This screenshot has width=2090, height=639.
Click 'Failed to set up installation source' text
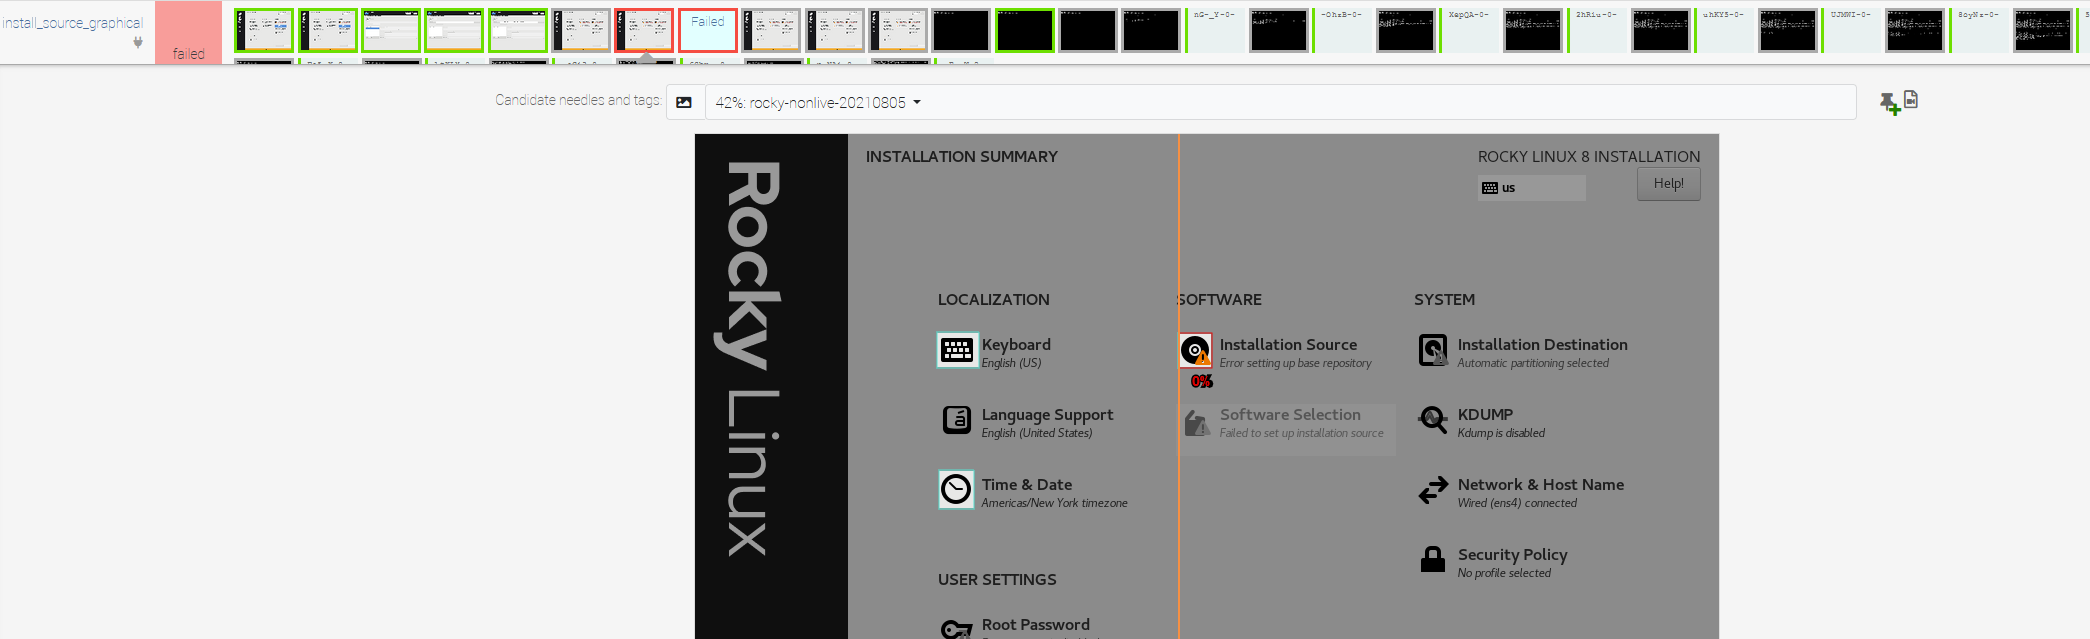pos(1301,433)
